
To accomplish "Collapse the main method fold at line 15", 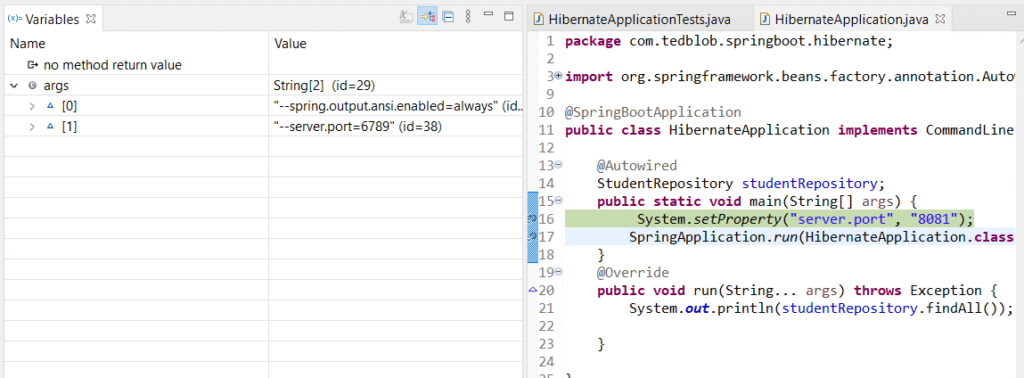I will point(558,201).
